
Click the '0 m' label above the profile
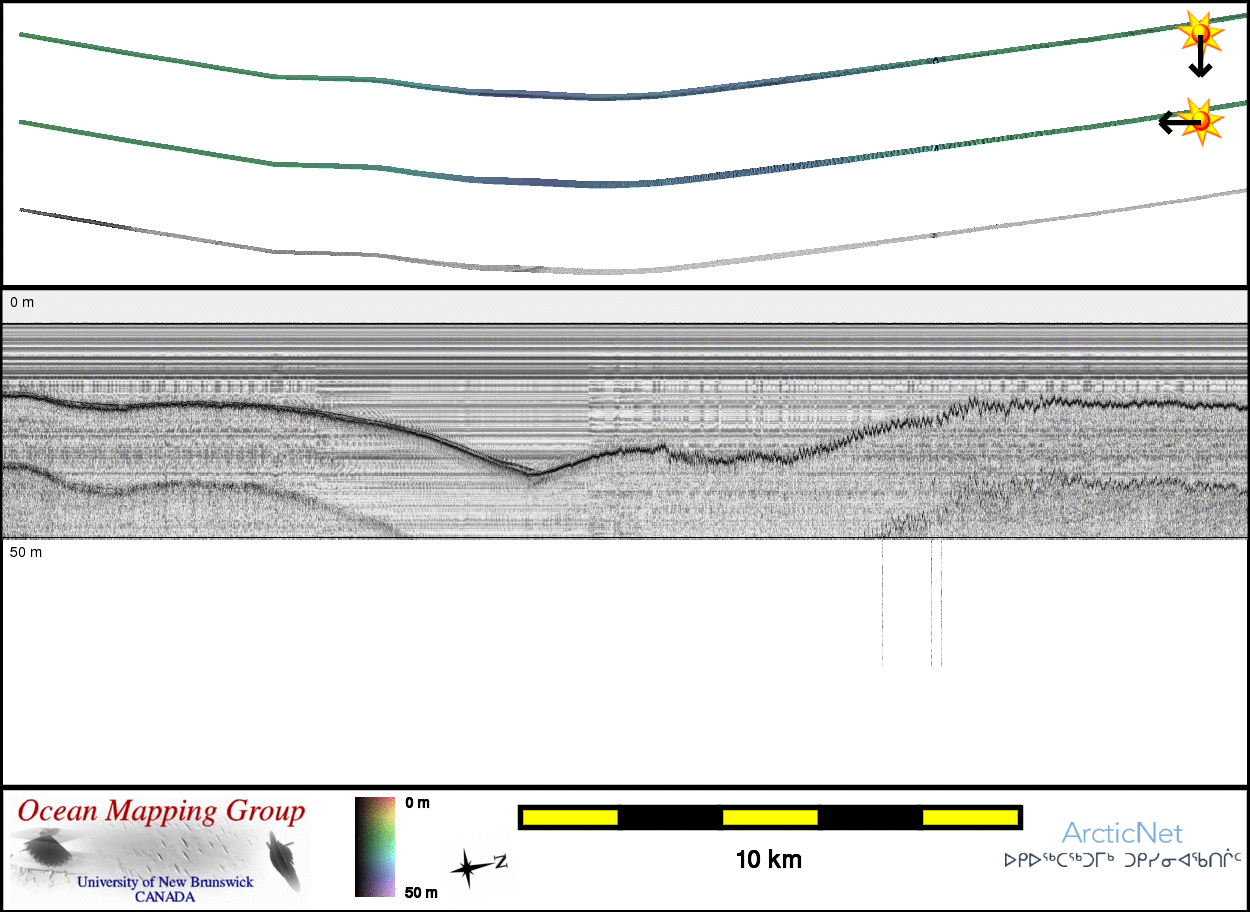(22, 301)
